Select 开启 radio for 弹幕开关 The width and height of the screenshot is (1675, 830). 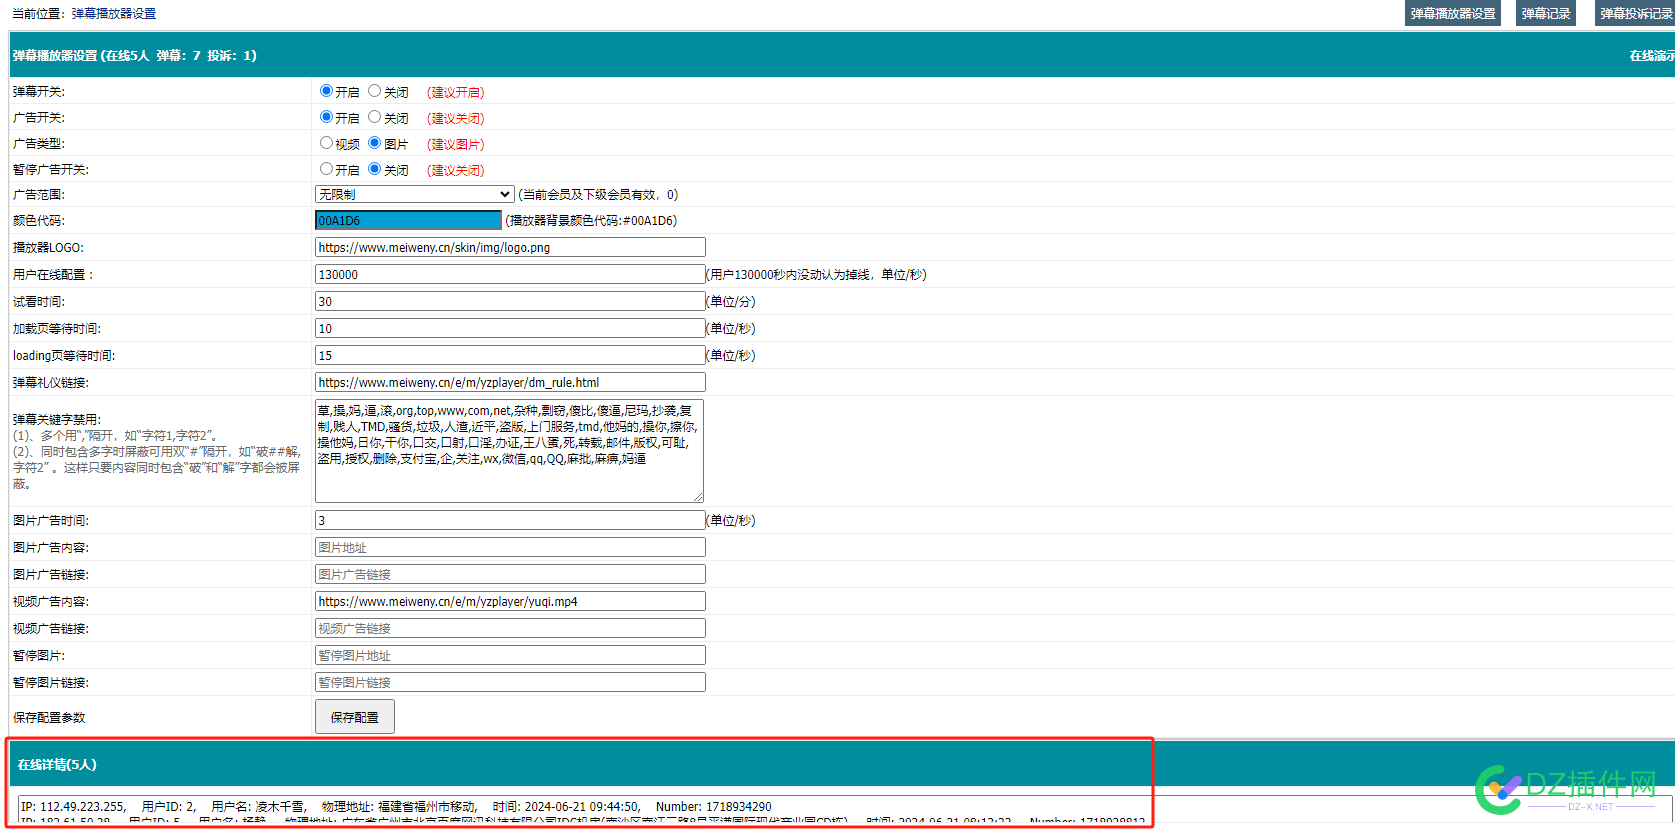pos(326,91)
